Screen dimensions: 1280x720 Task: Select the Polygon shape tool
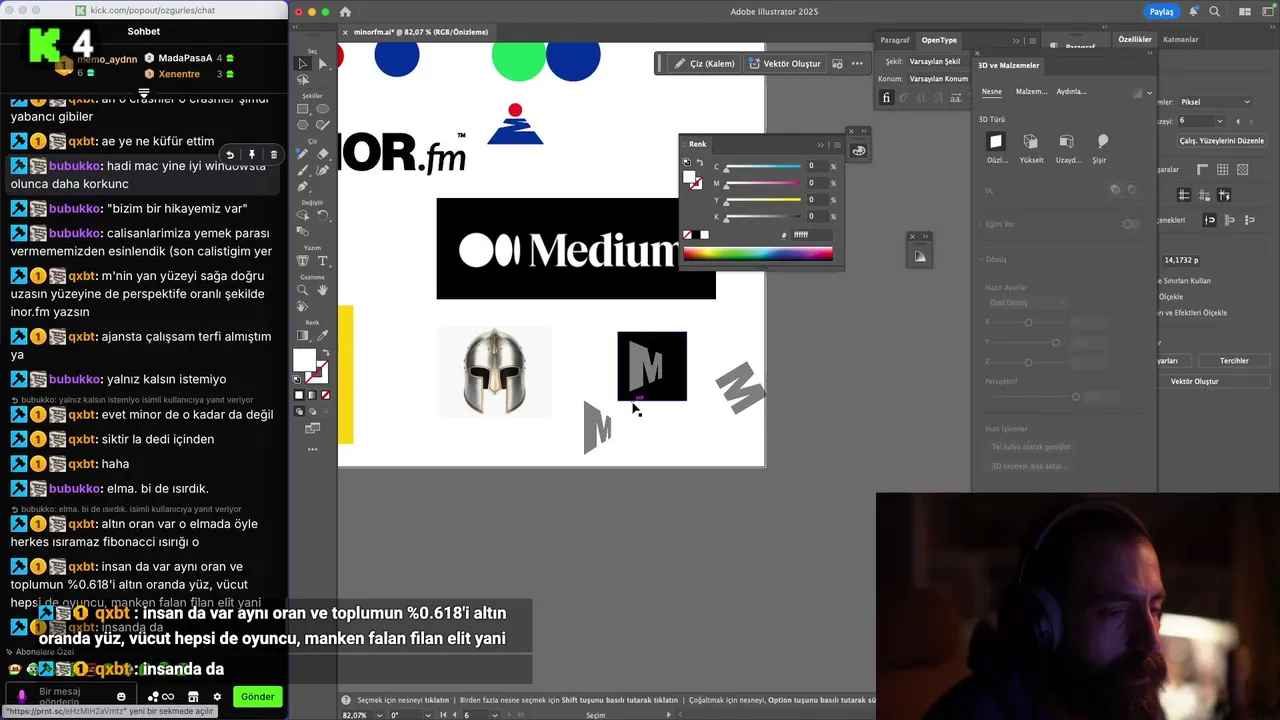[x=303, y=125]
